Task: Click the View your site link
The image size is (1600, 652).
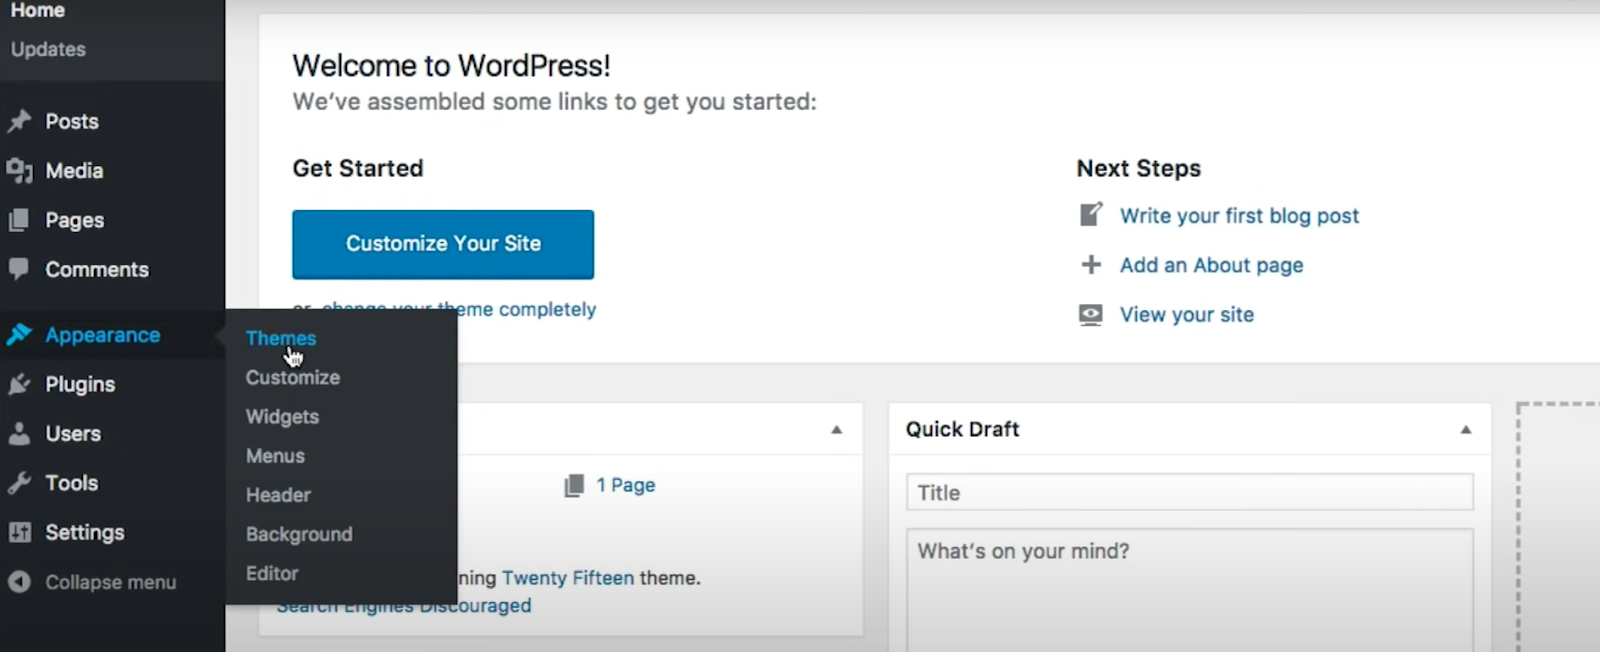Action: pyautogui.click(x=1186, y=313)
